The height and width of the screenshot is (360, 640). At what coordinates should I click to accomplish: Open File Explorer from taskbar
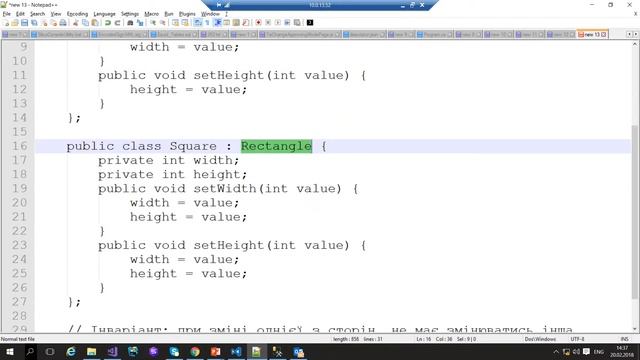tap(92, 351)
